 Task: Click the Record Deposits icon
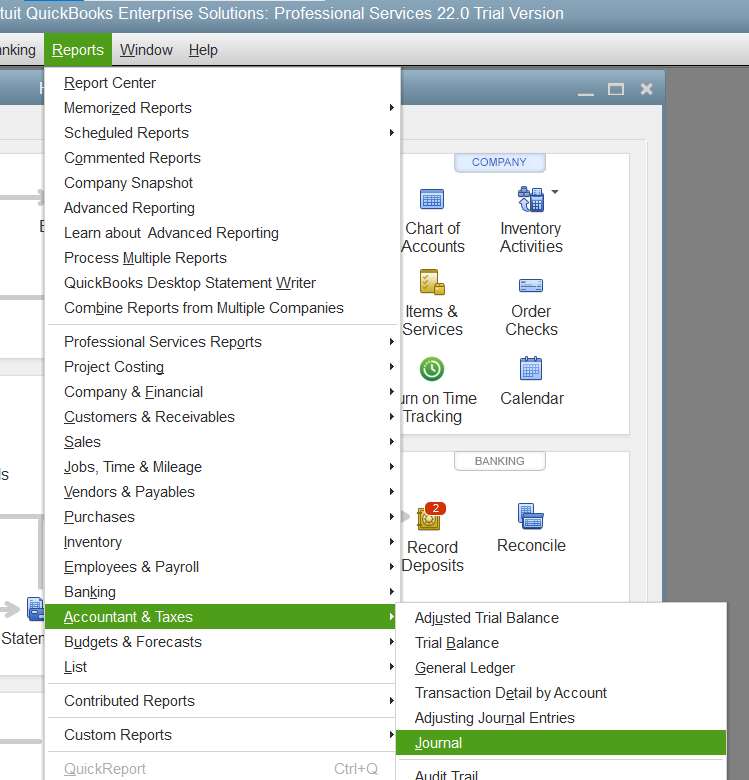(x=431, y=518)
